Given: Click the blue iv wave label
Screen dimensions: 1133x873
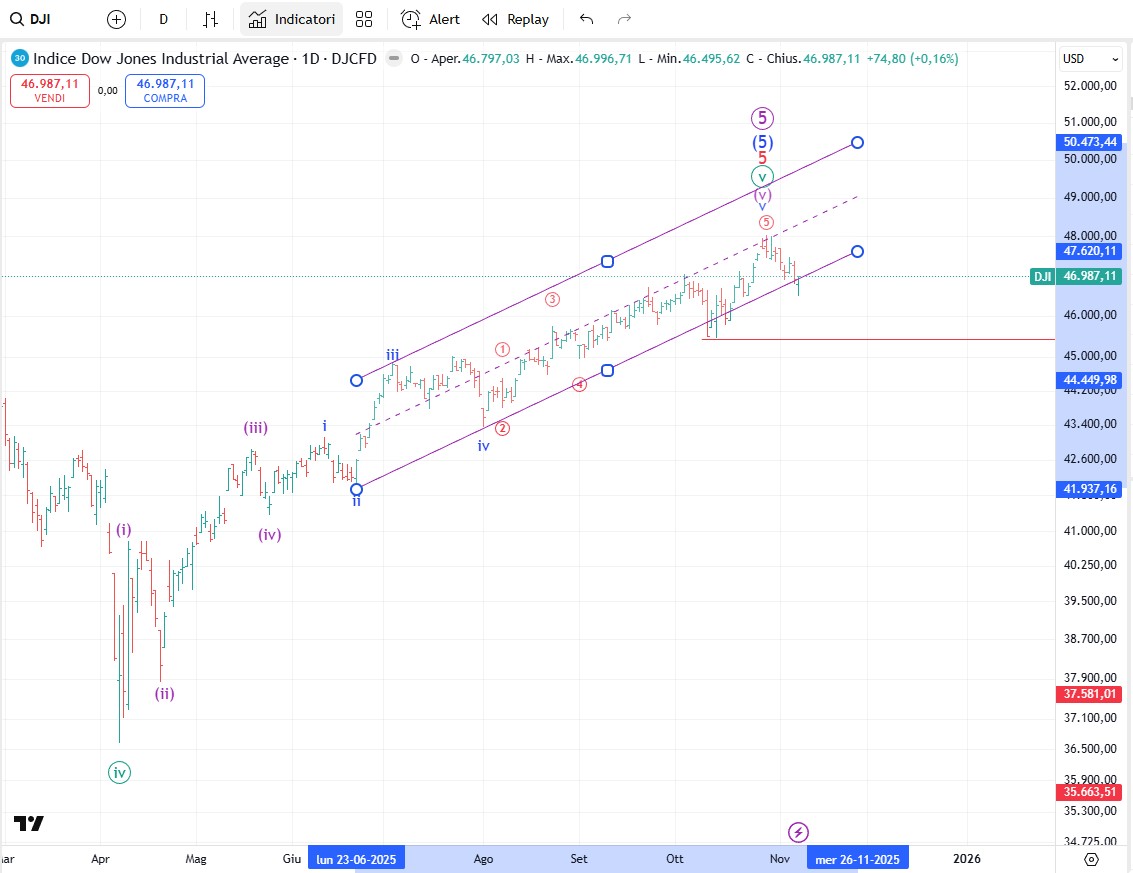Looking at the screenshot, I should (x=483, y=447).
